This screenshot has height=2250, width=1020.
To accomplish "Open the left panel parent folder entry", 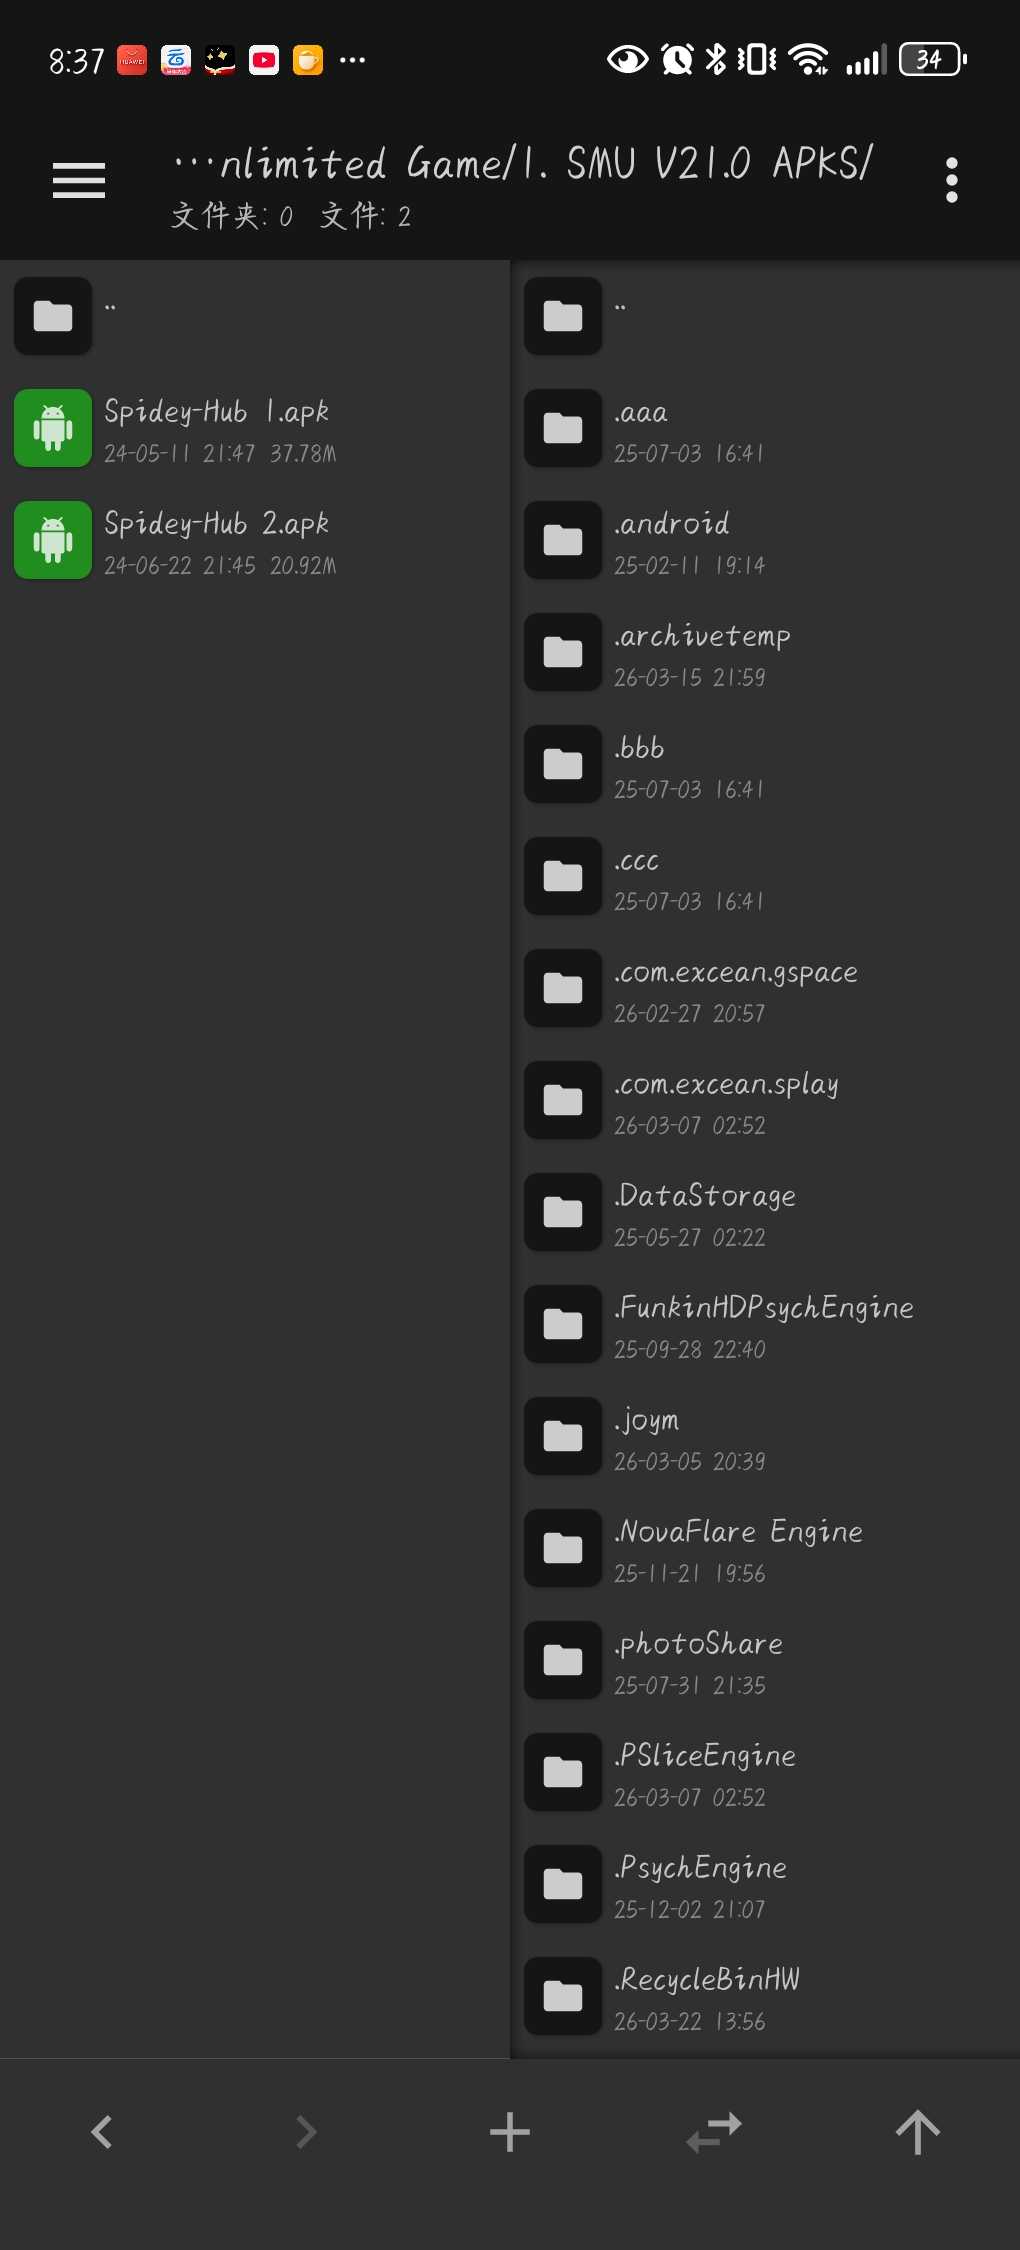I will tap(255, 316).
